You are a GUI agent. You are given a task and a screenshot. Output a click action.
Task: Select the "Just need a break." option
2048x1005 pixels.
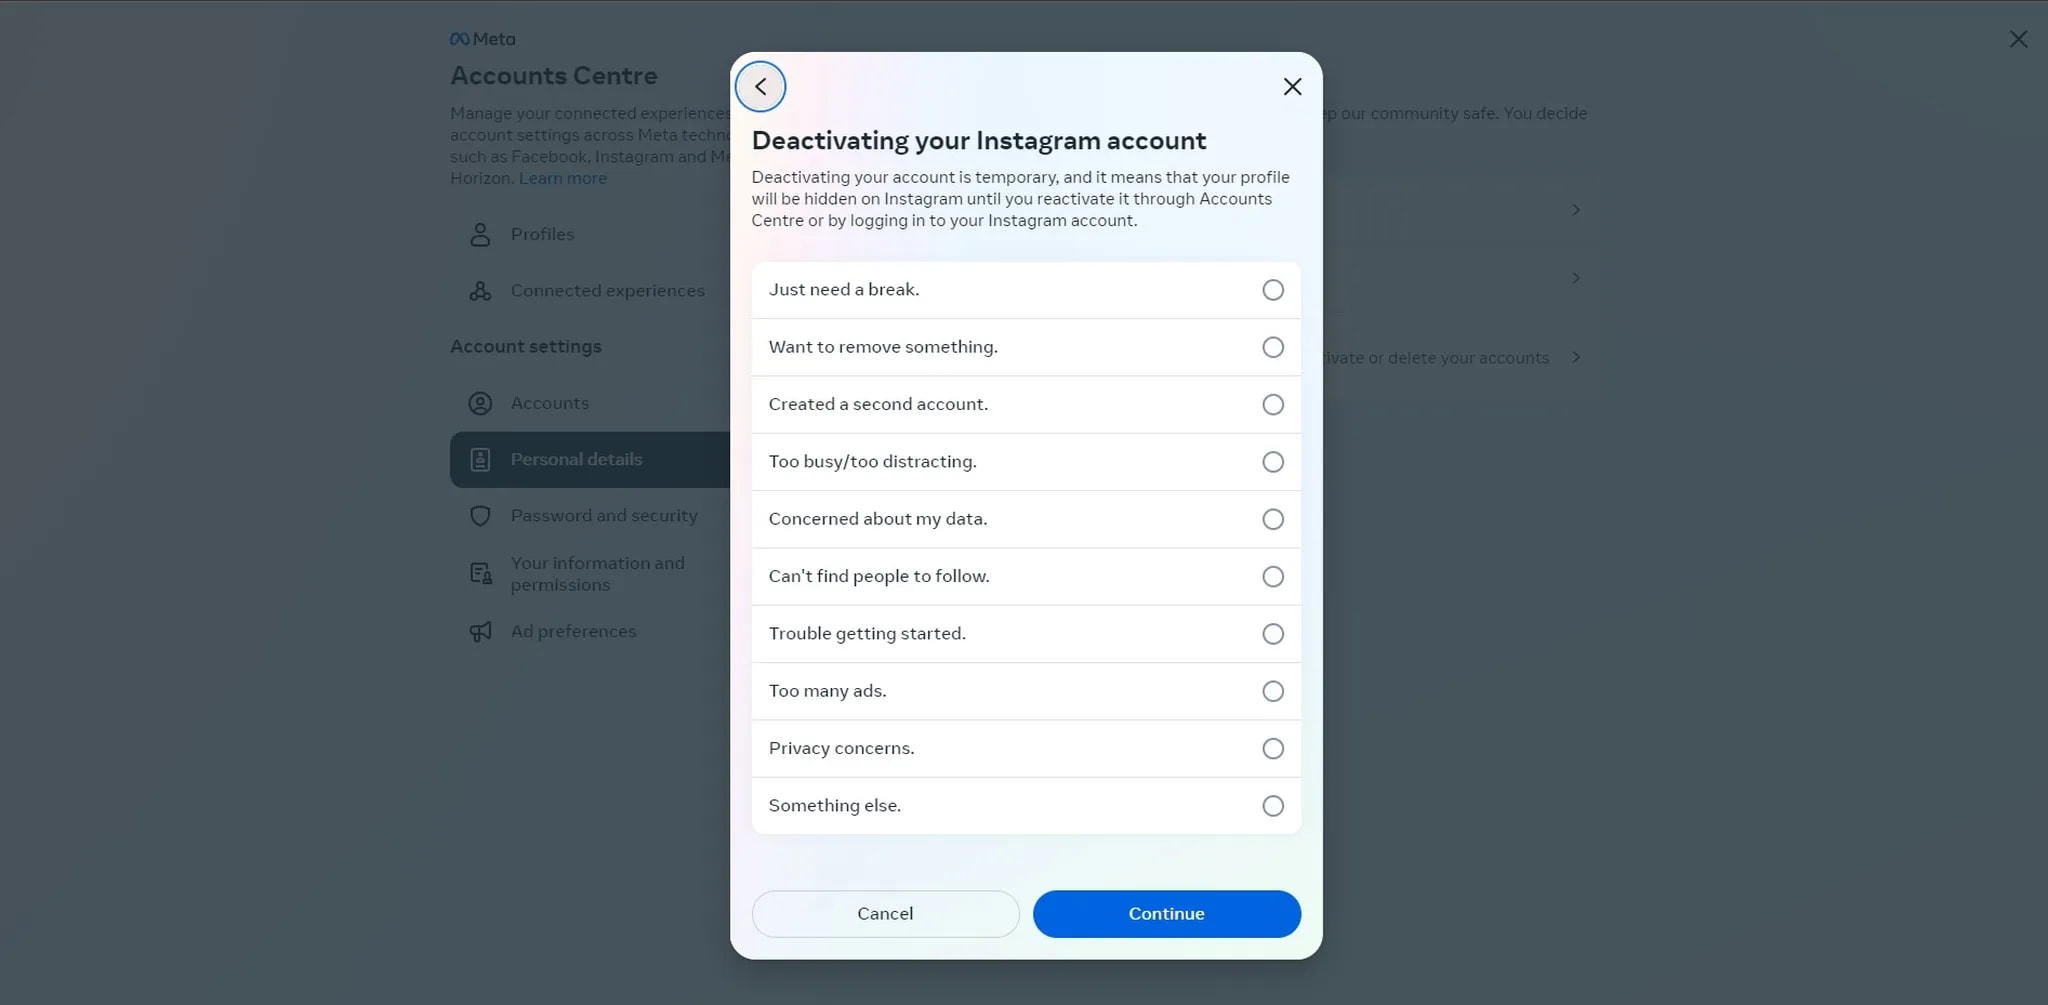click(1272, 290)
